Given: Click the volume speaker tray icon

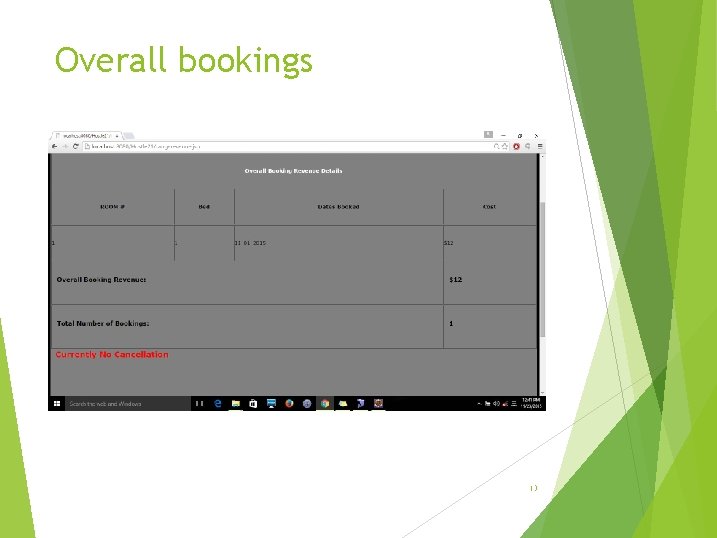Looking at the screenshot, I should 496,404.
